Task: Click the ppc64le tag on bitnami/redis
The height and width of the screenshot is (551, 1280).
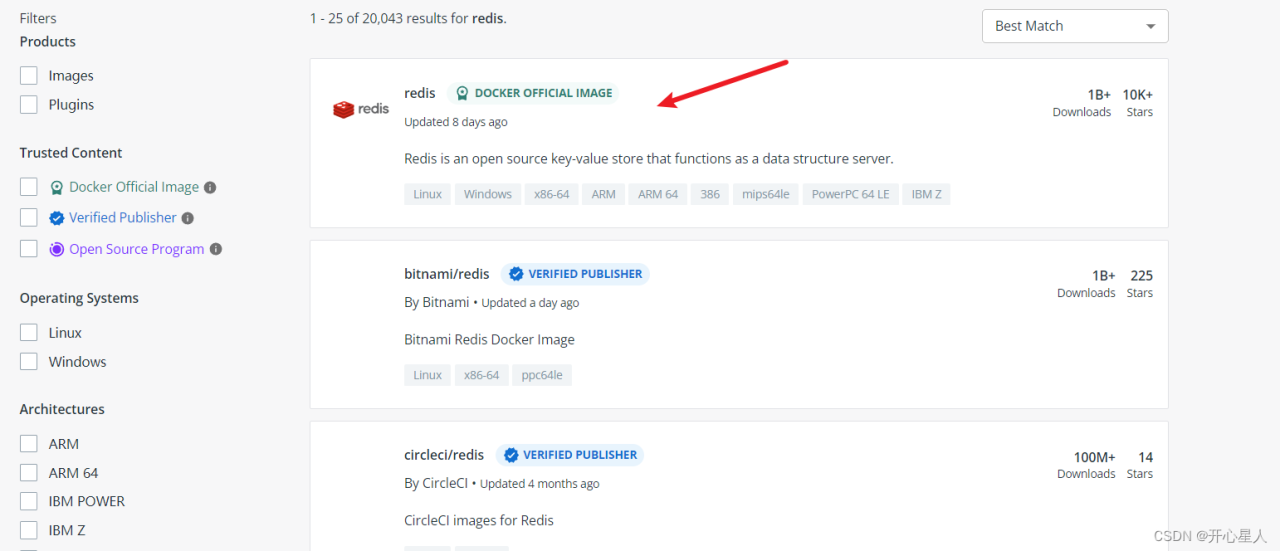Action: (x=542, y=375)
